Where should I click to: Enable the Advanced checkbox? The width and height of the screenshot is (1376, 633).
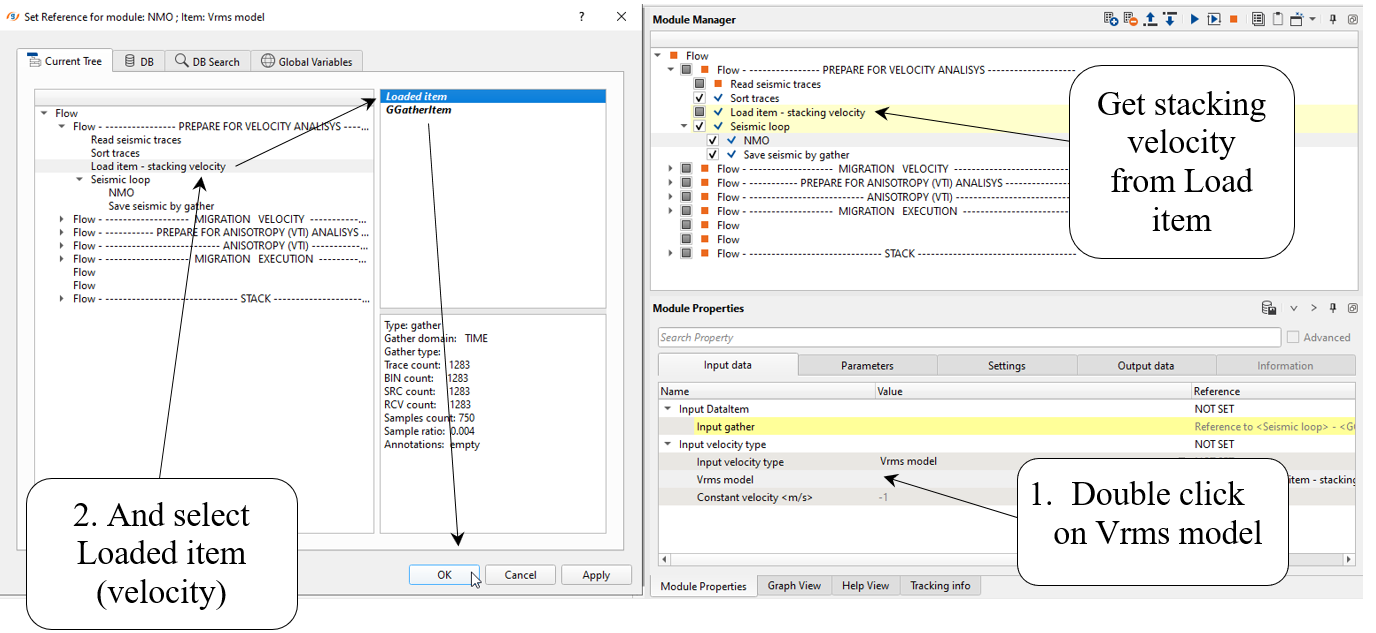1294,338
